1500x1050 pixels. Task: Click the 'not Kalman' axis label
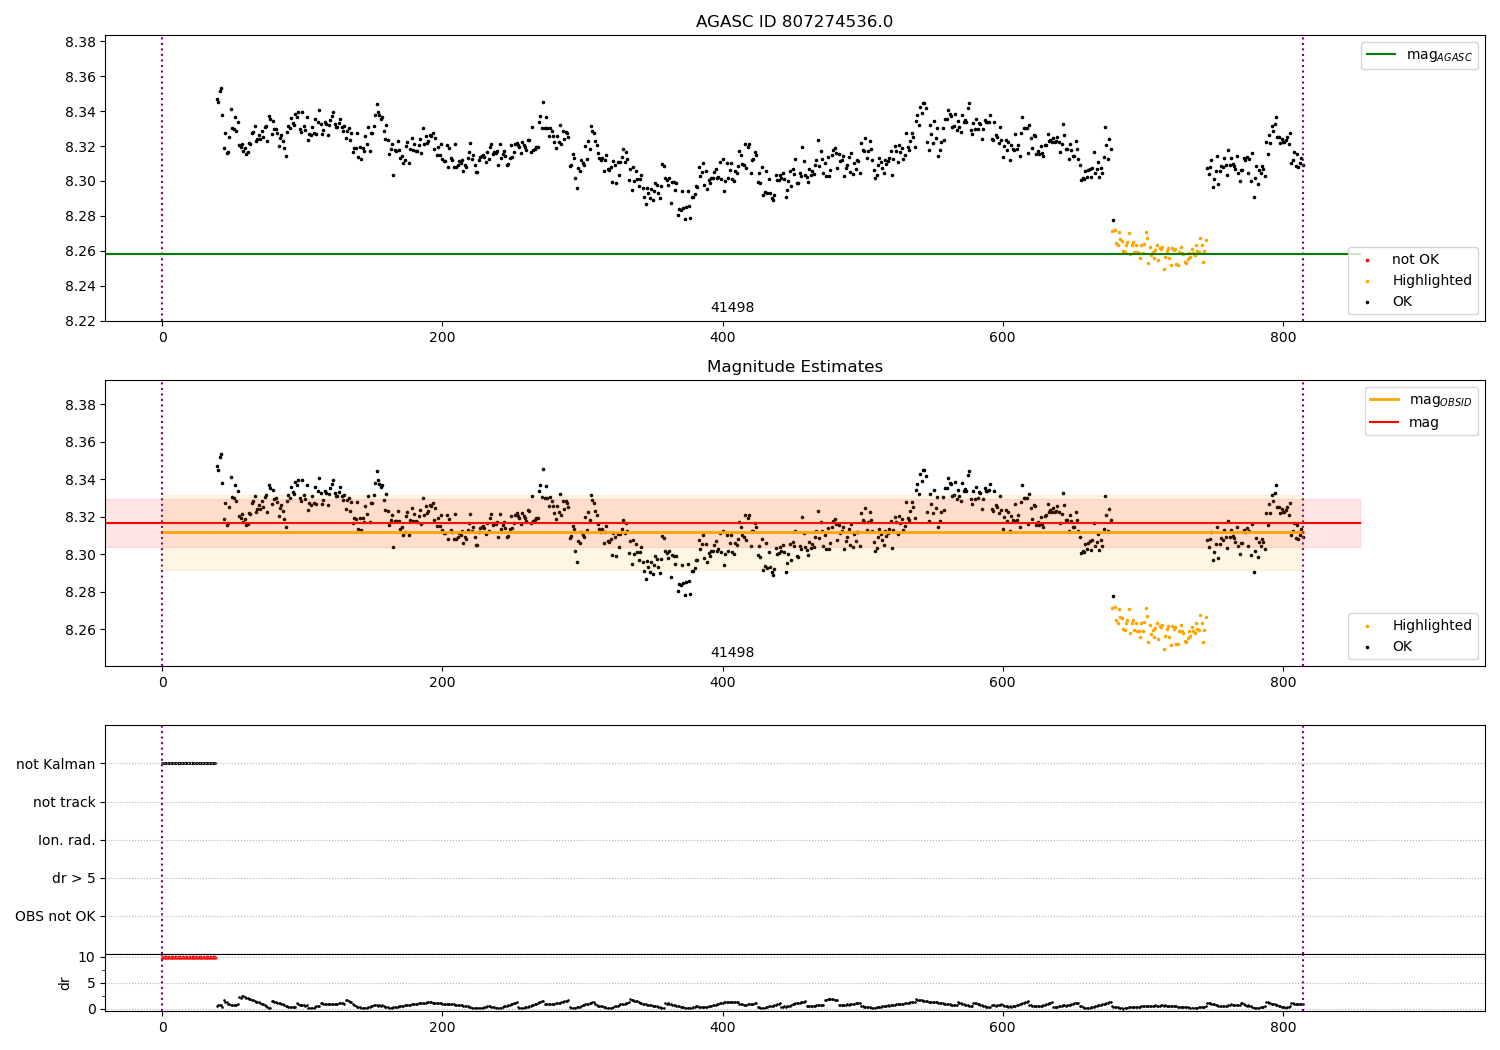(56, 764)
